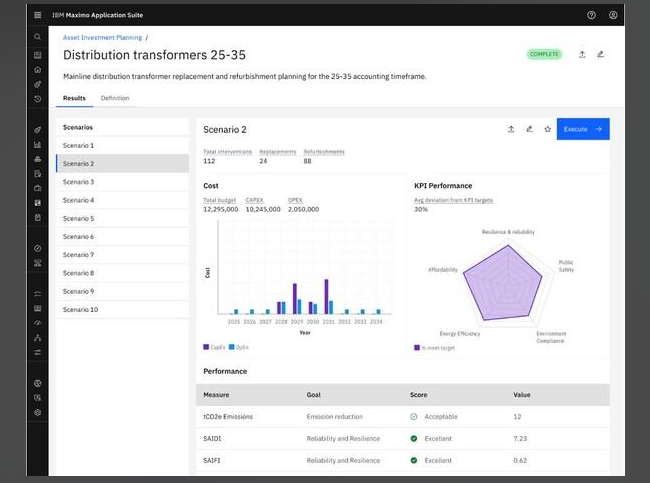Image resolution: width=650 pixels, height=483 pixels.
Task: Click the Avg deviation from KPI targets label
Action: click(x=454, y=200)
